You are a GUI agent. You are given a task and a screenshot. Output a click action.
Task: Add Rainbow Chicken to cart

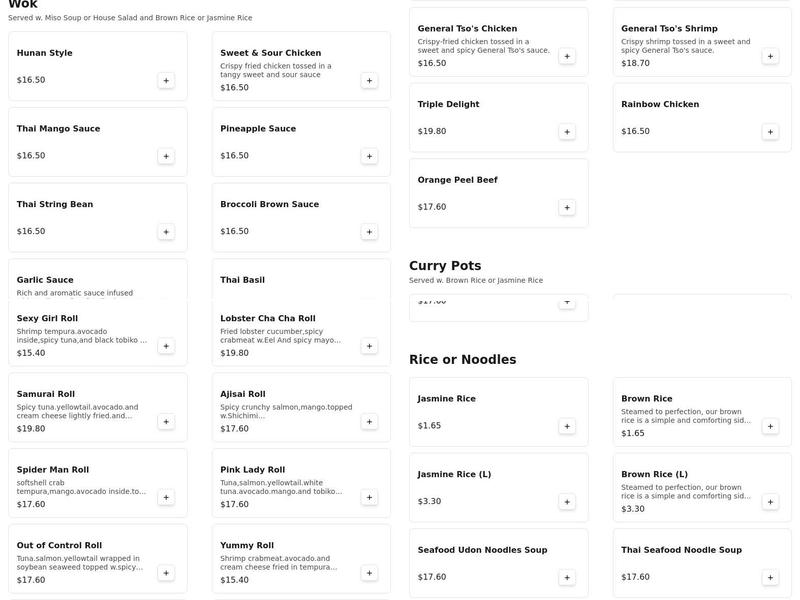769,129
